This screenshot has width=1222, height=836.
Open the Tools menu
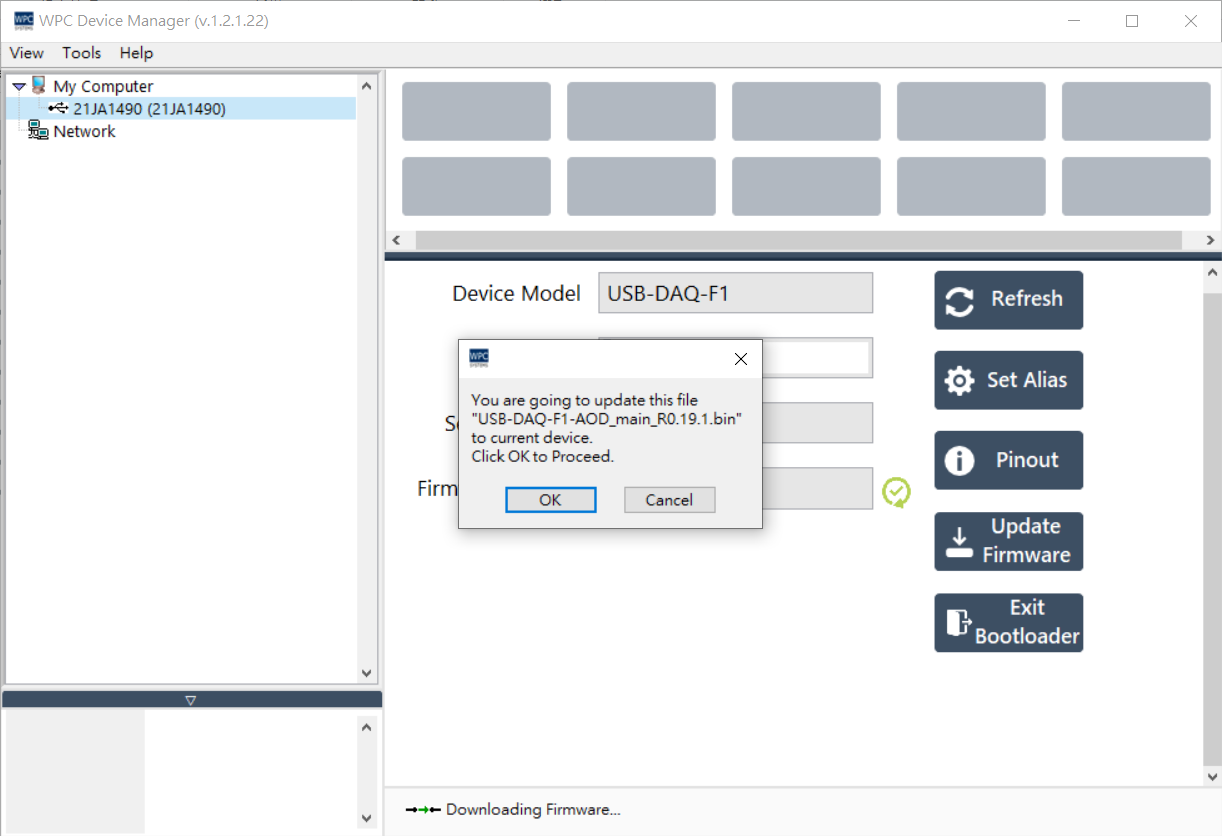(x=81, y=53)
